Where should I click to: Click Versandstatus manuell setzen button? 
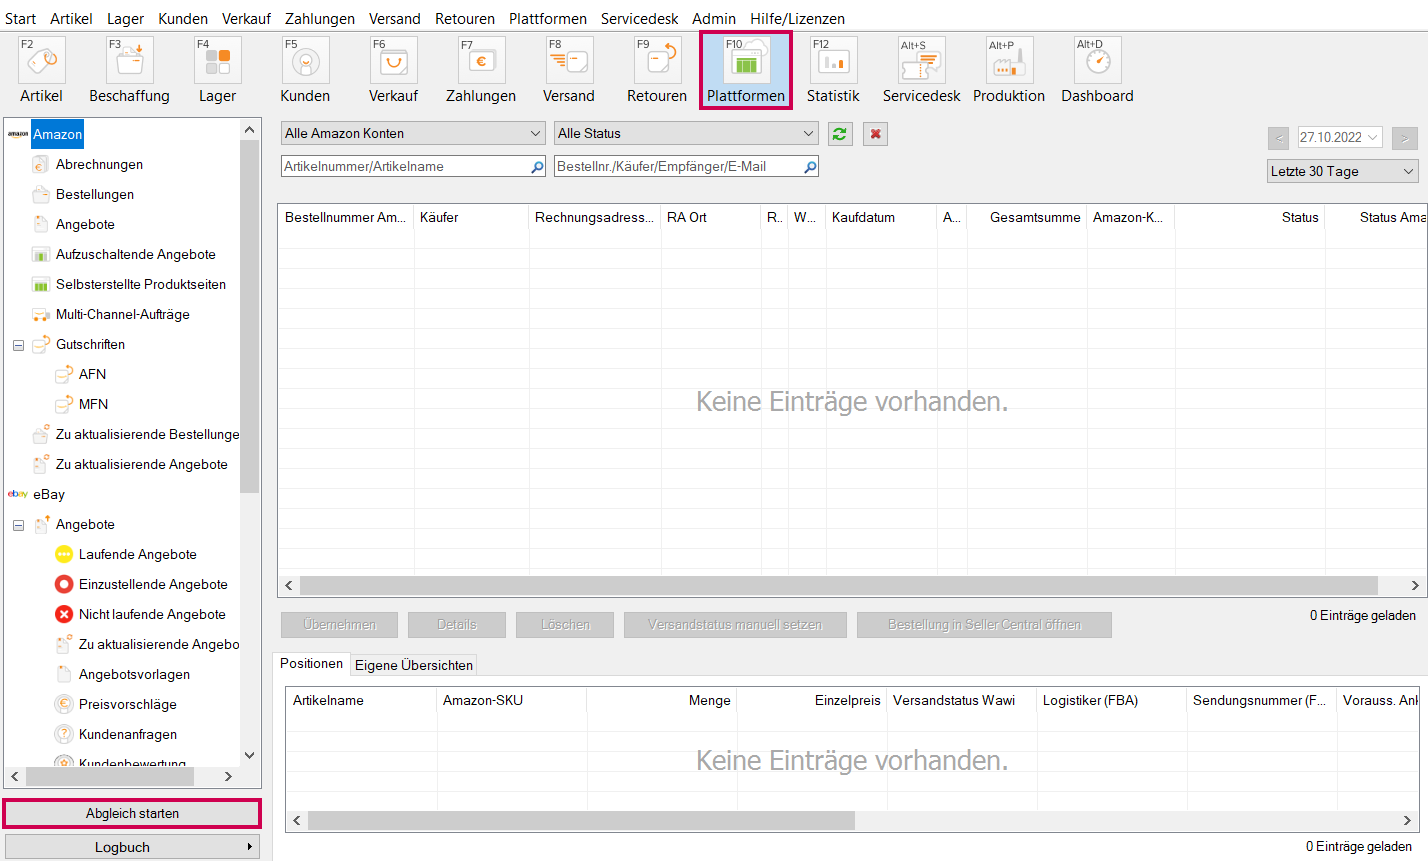point(735,625)
